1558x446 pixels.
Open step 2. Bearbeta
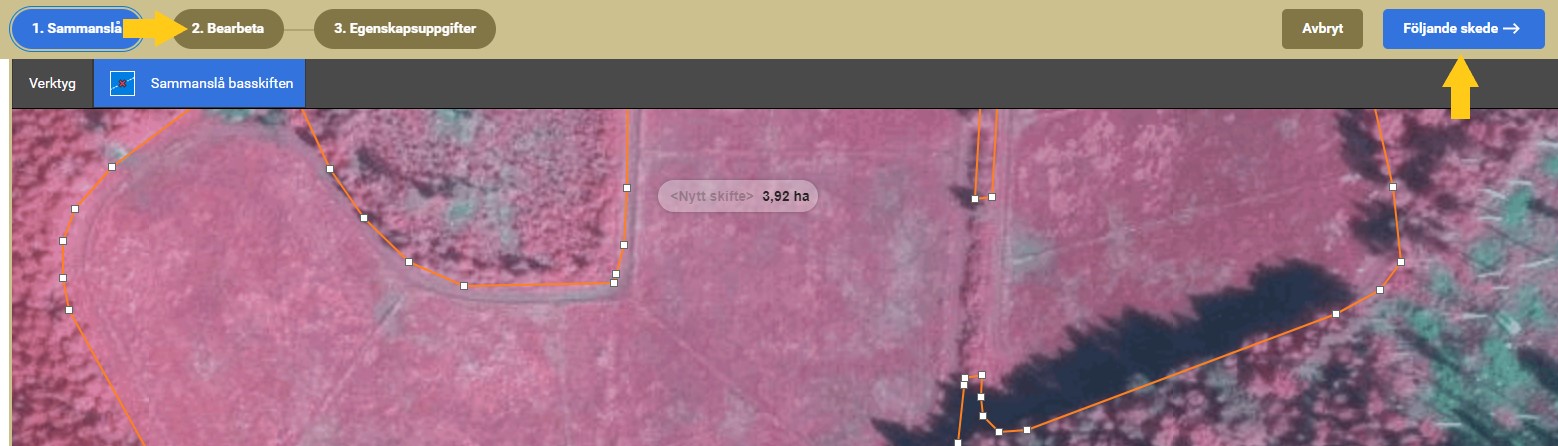pos(228,29)
